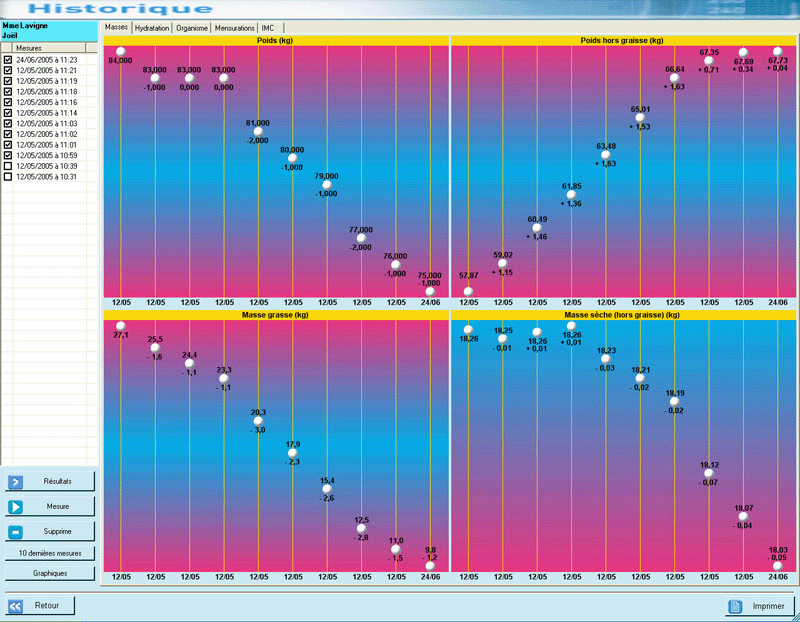
Task: Go to the Mensurations tab
Action: coord(235,28)
